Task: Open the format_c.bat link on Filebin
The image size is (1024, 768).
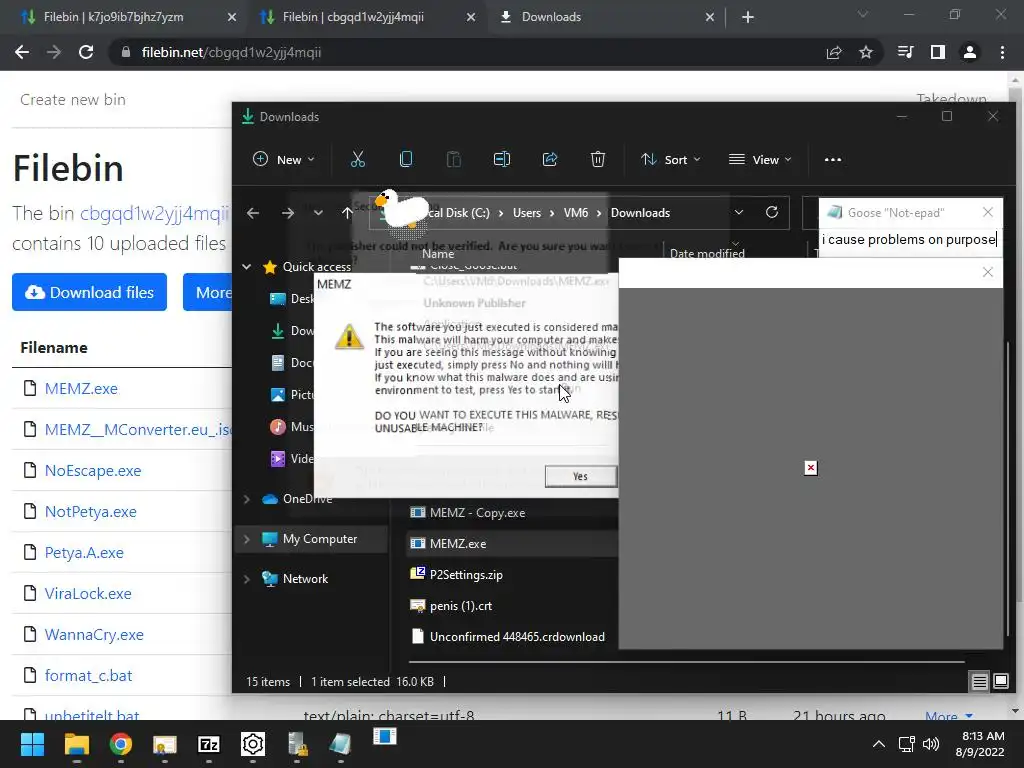Action: click(x=88, y=675)
